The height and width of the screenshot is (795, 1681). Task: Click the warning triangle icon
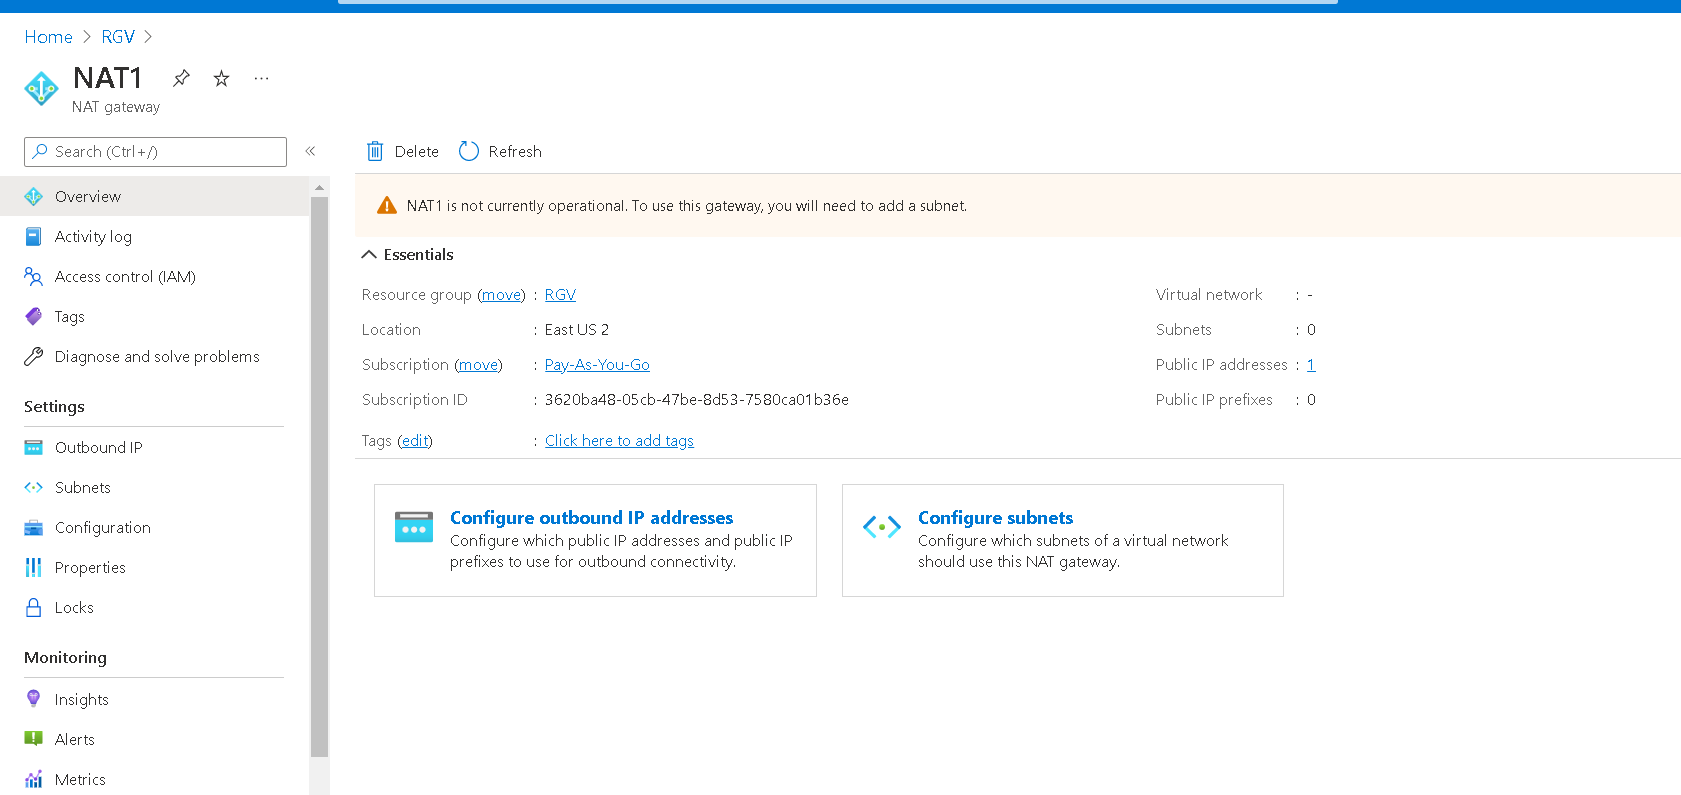tap(387, 206)
